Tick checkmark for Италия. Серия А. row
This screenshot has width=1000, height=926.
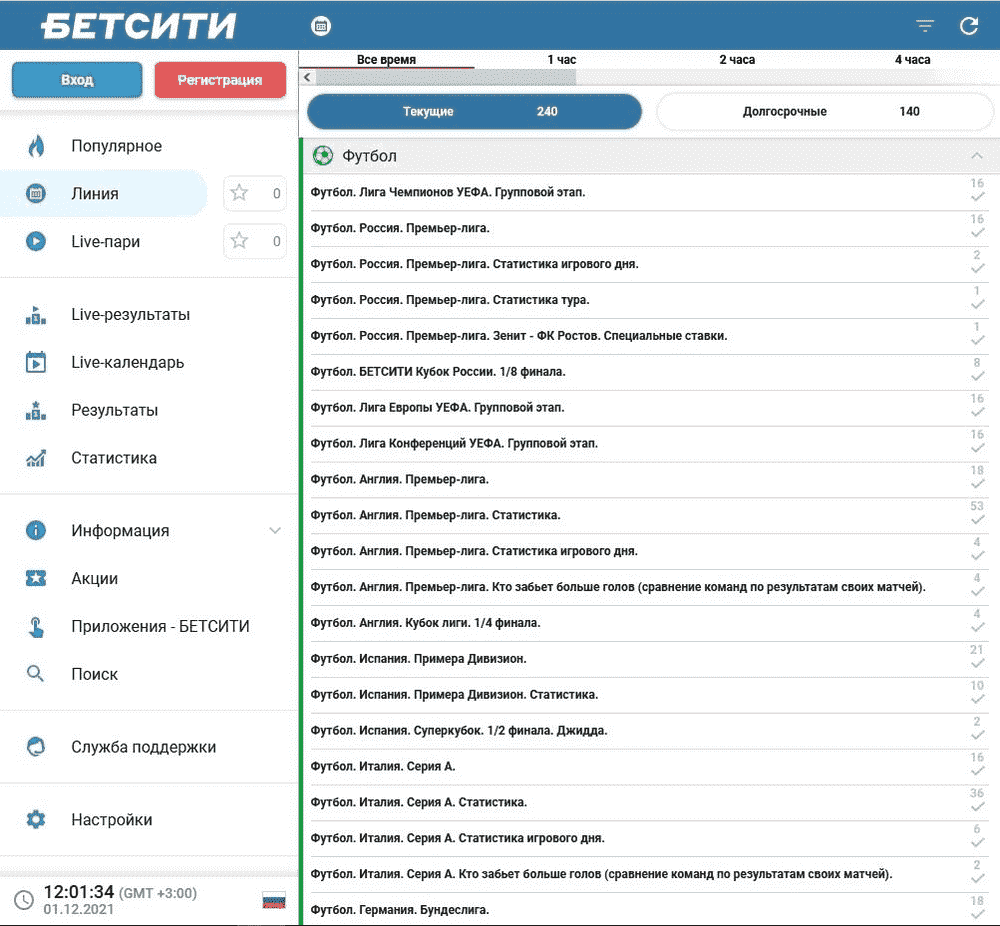tap(977, 772)
